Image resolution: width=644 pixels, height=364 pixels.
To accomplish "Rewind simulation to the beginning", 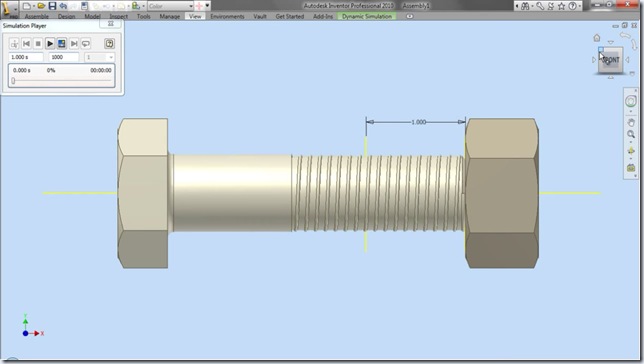I will pyautogui.click(x=26, y=43).
